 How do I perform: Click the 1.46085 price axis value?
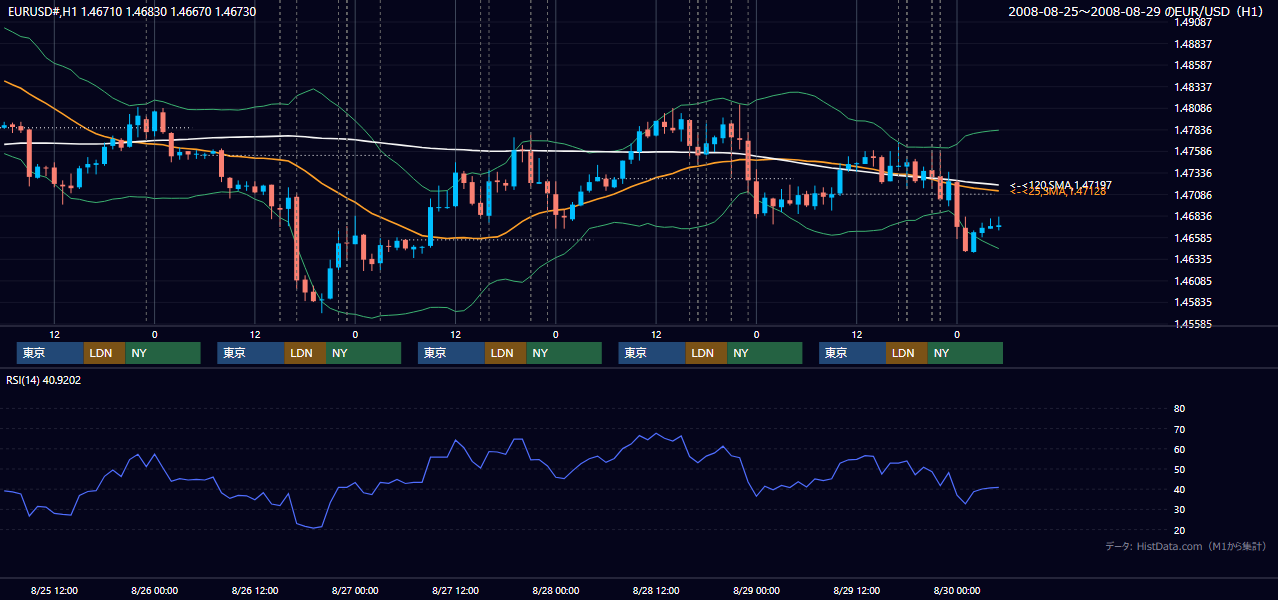1195,281
